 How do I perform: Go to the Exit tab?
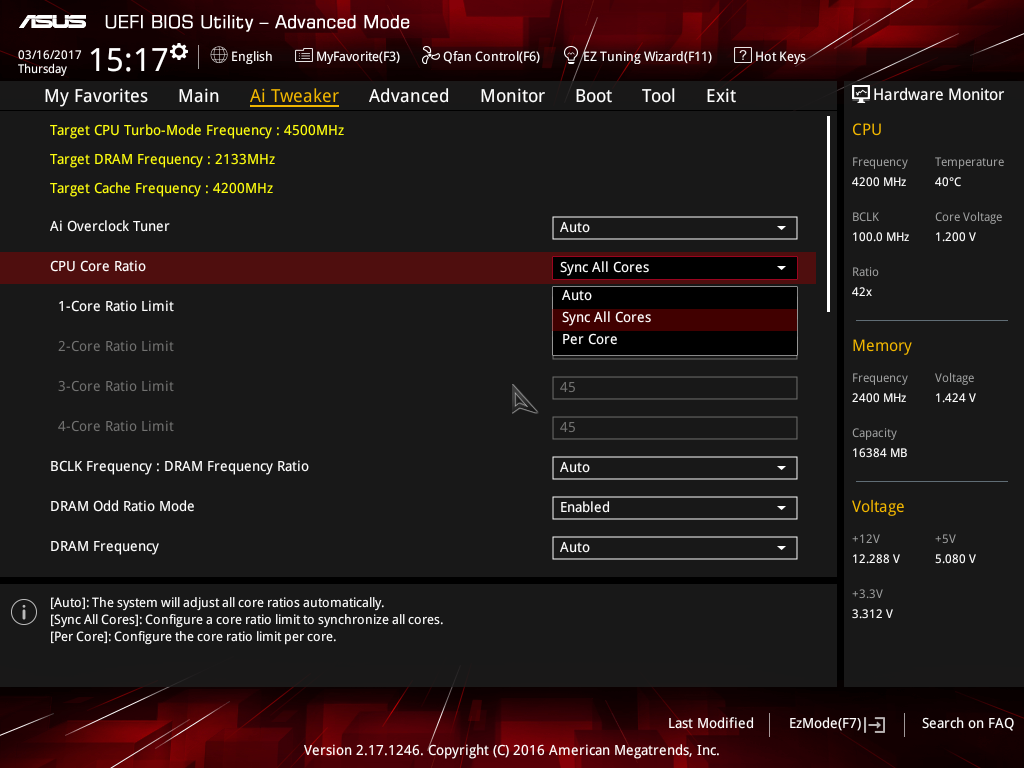721,96
